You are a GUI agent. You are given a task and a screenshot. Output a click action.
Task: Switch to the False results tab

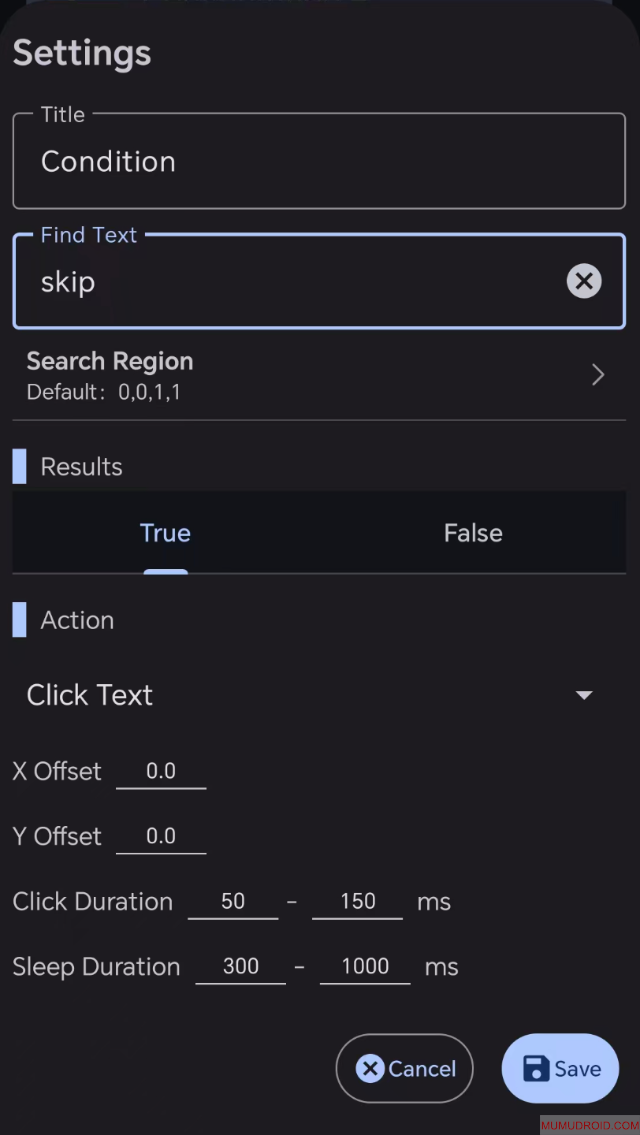tap(472, 532)
